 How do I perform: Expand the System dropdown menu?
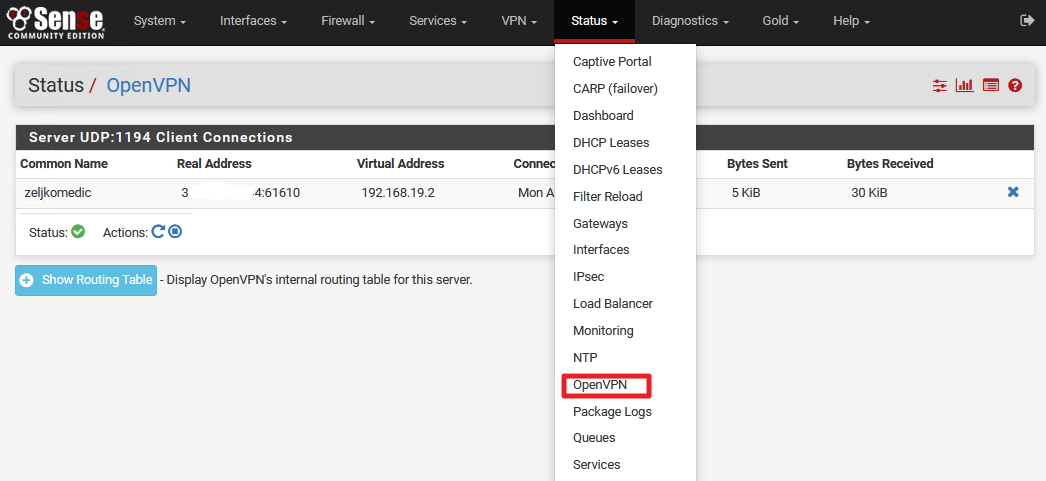point(159,21)
